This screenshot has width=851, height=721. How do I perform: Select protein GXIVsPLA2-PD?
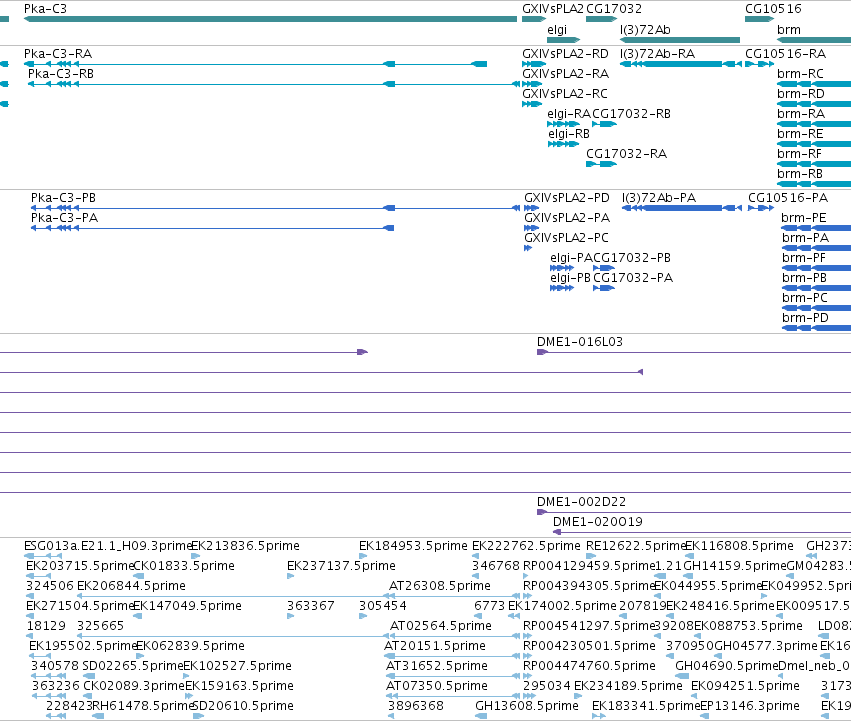click(x=531, y=208)
